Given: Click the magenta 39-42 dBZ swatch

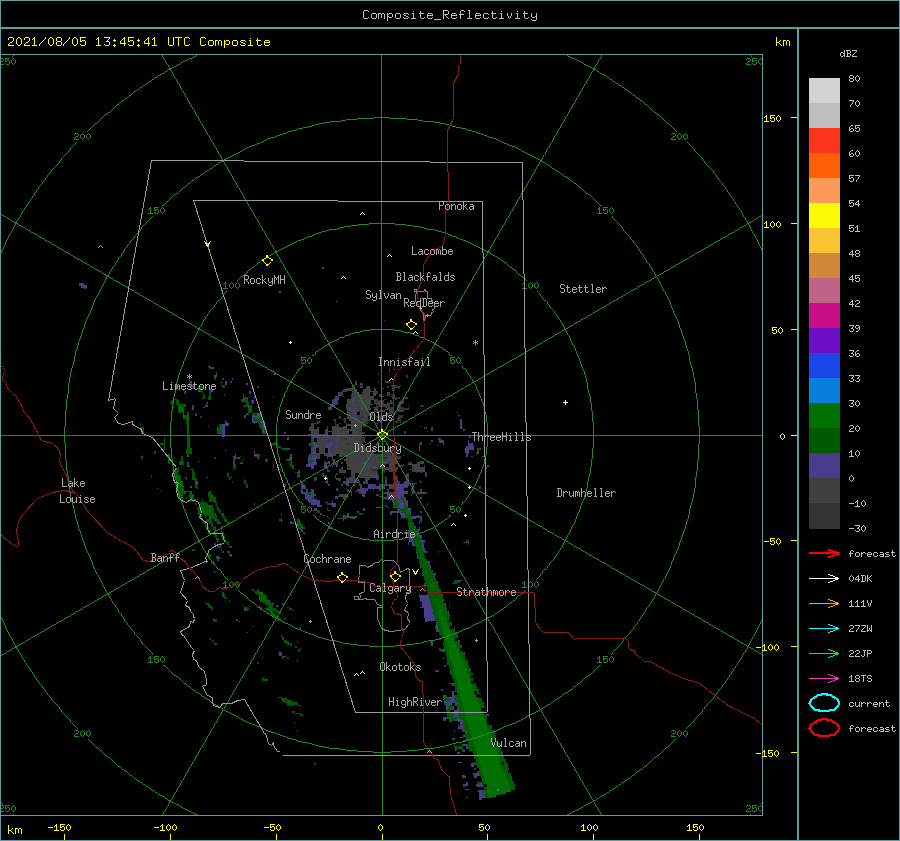Looking at the screenshot, I should 824,315.
